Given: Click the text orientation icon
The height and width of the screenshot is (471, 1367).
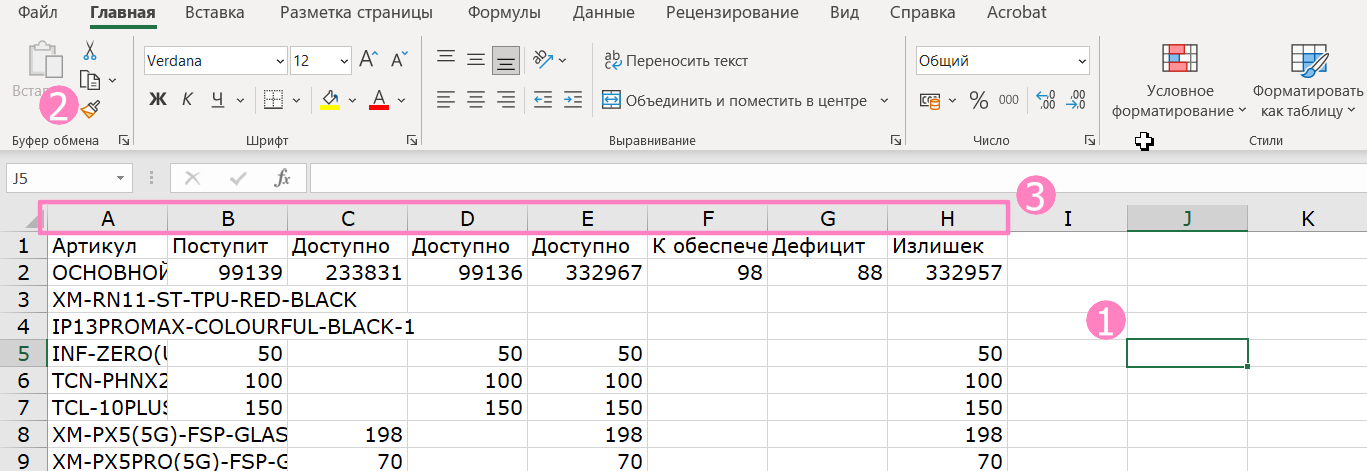Looking at the screenshot, I should click(543, 60).
